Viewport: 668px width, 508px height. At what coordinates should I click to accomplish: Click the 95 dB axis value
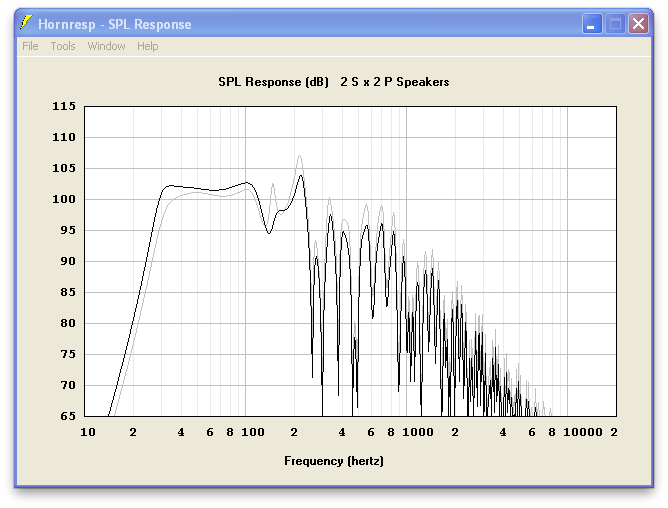tap(68, 230)
